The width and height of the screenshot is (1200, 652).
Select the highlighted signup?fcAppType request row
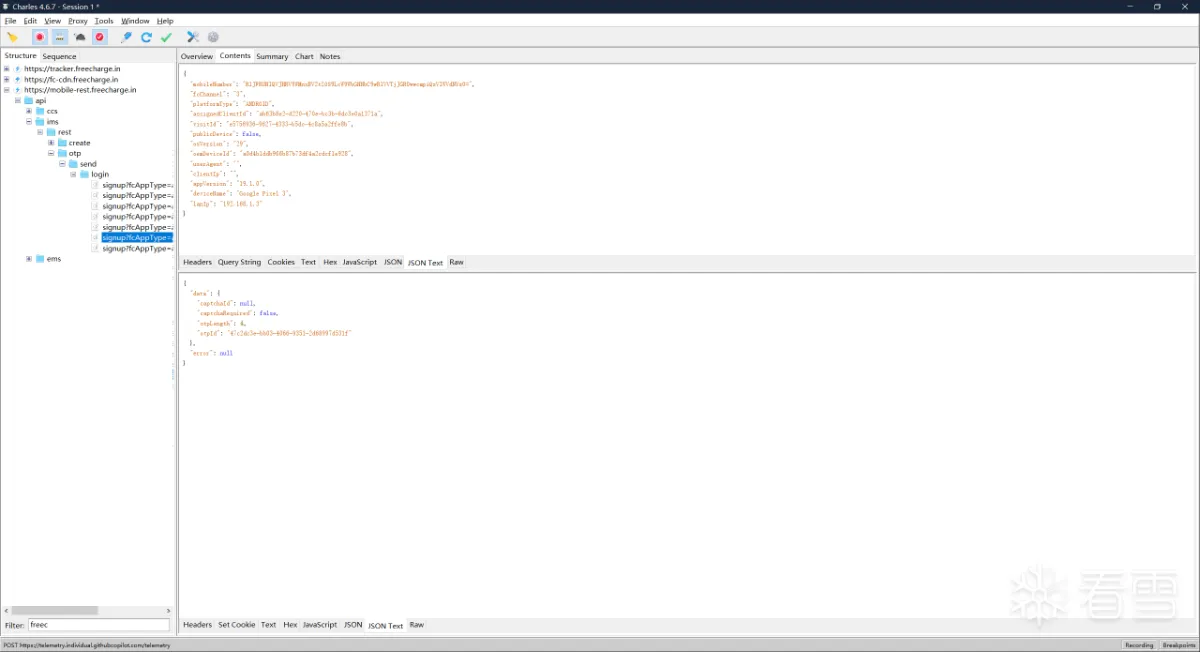pos(137,238)
